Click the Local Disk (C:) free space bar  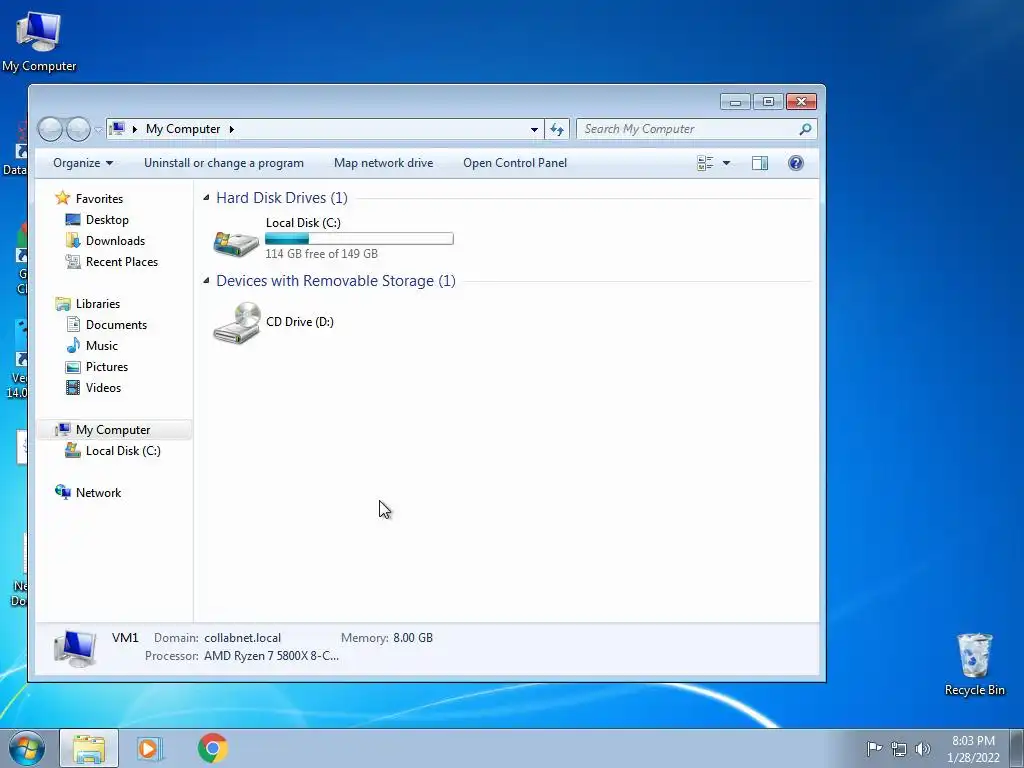(359, 239)
